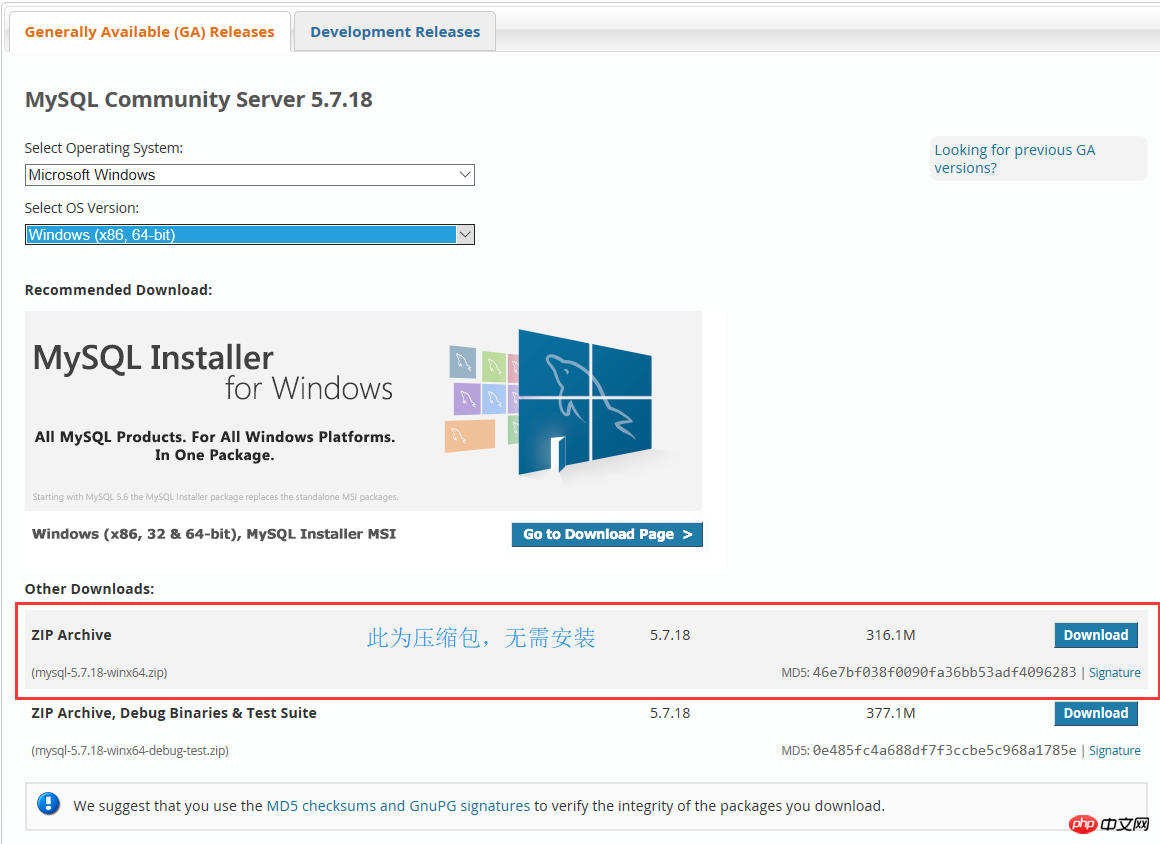Switch to the Development Releases tab
This screenshot has width=1160, height=844.
tap(394, 31)
